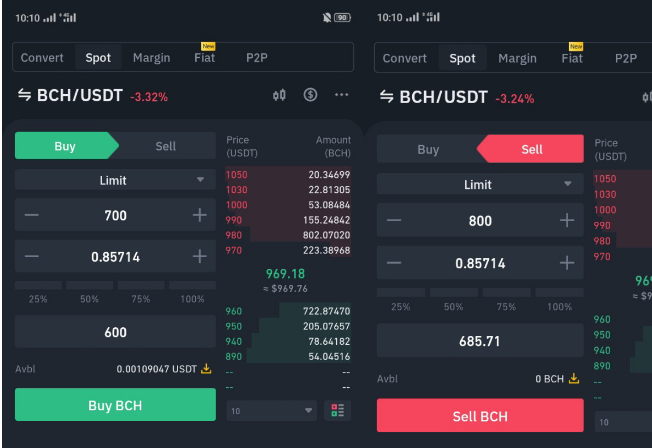
Task: Open depth 10 dropdown on left screen
Action: click(x=272, y=411)
